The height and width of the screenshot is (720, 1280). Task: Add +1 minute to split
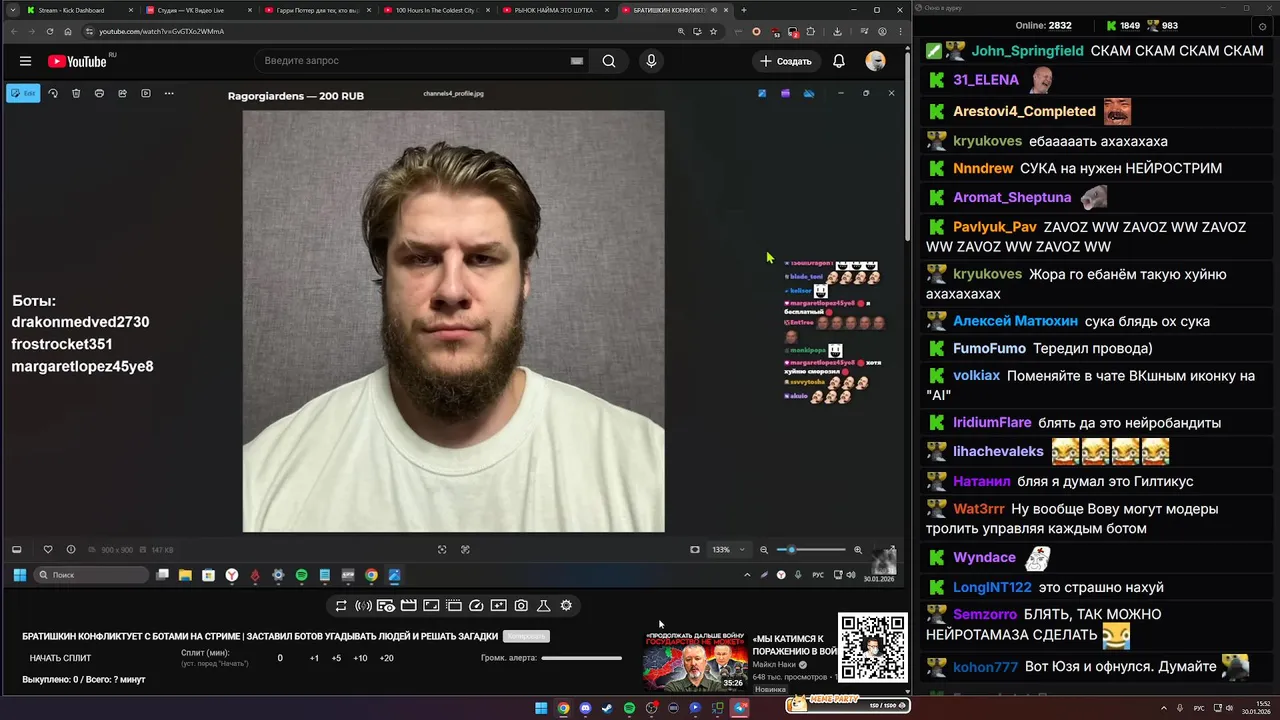[x=314, y=658]
